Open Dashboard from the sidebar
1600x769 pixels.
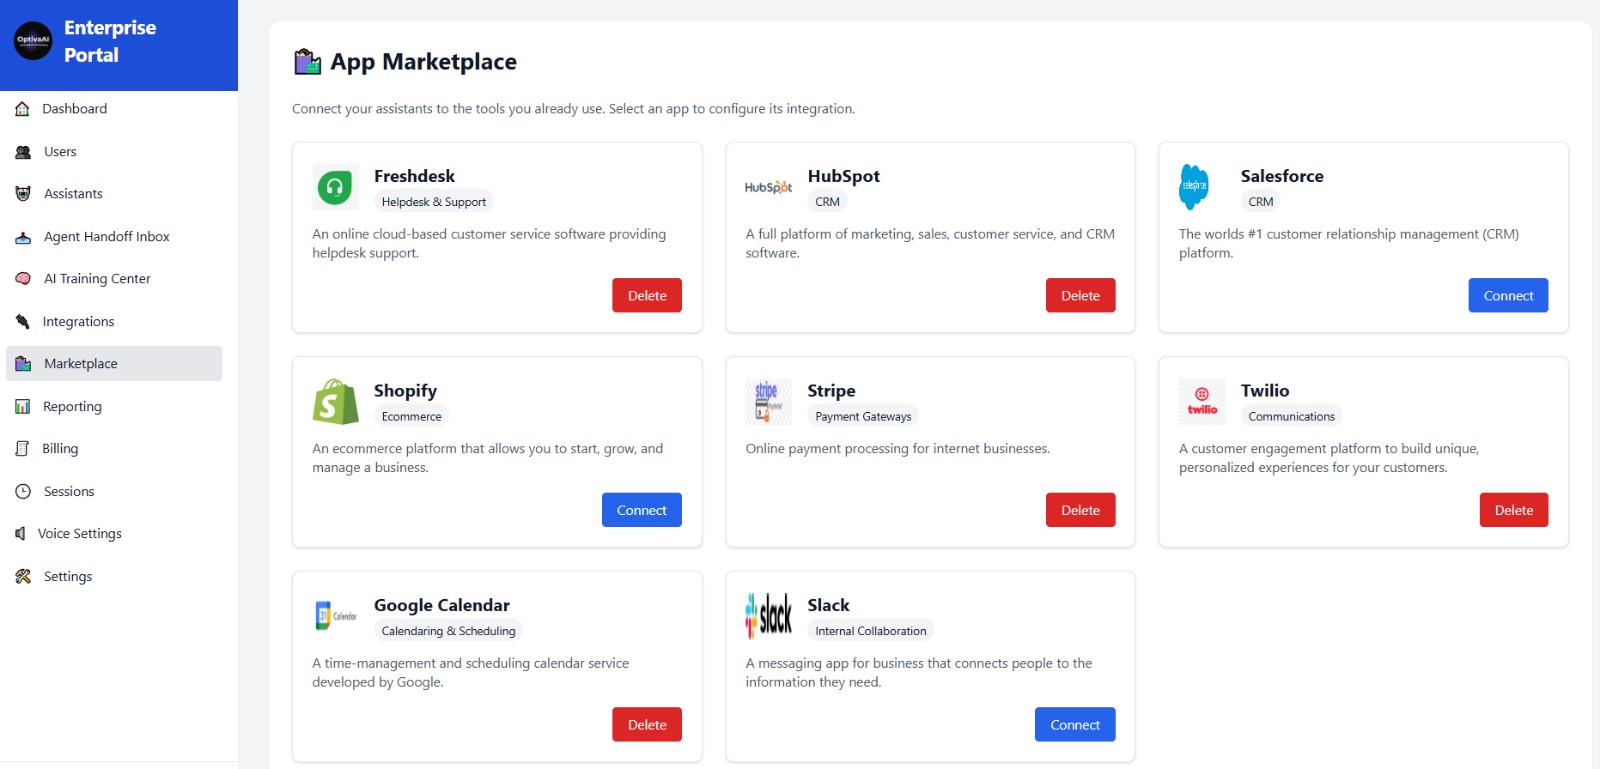(74, 109)
